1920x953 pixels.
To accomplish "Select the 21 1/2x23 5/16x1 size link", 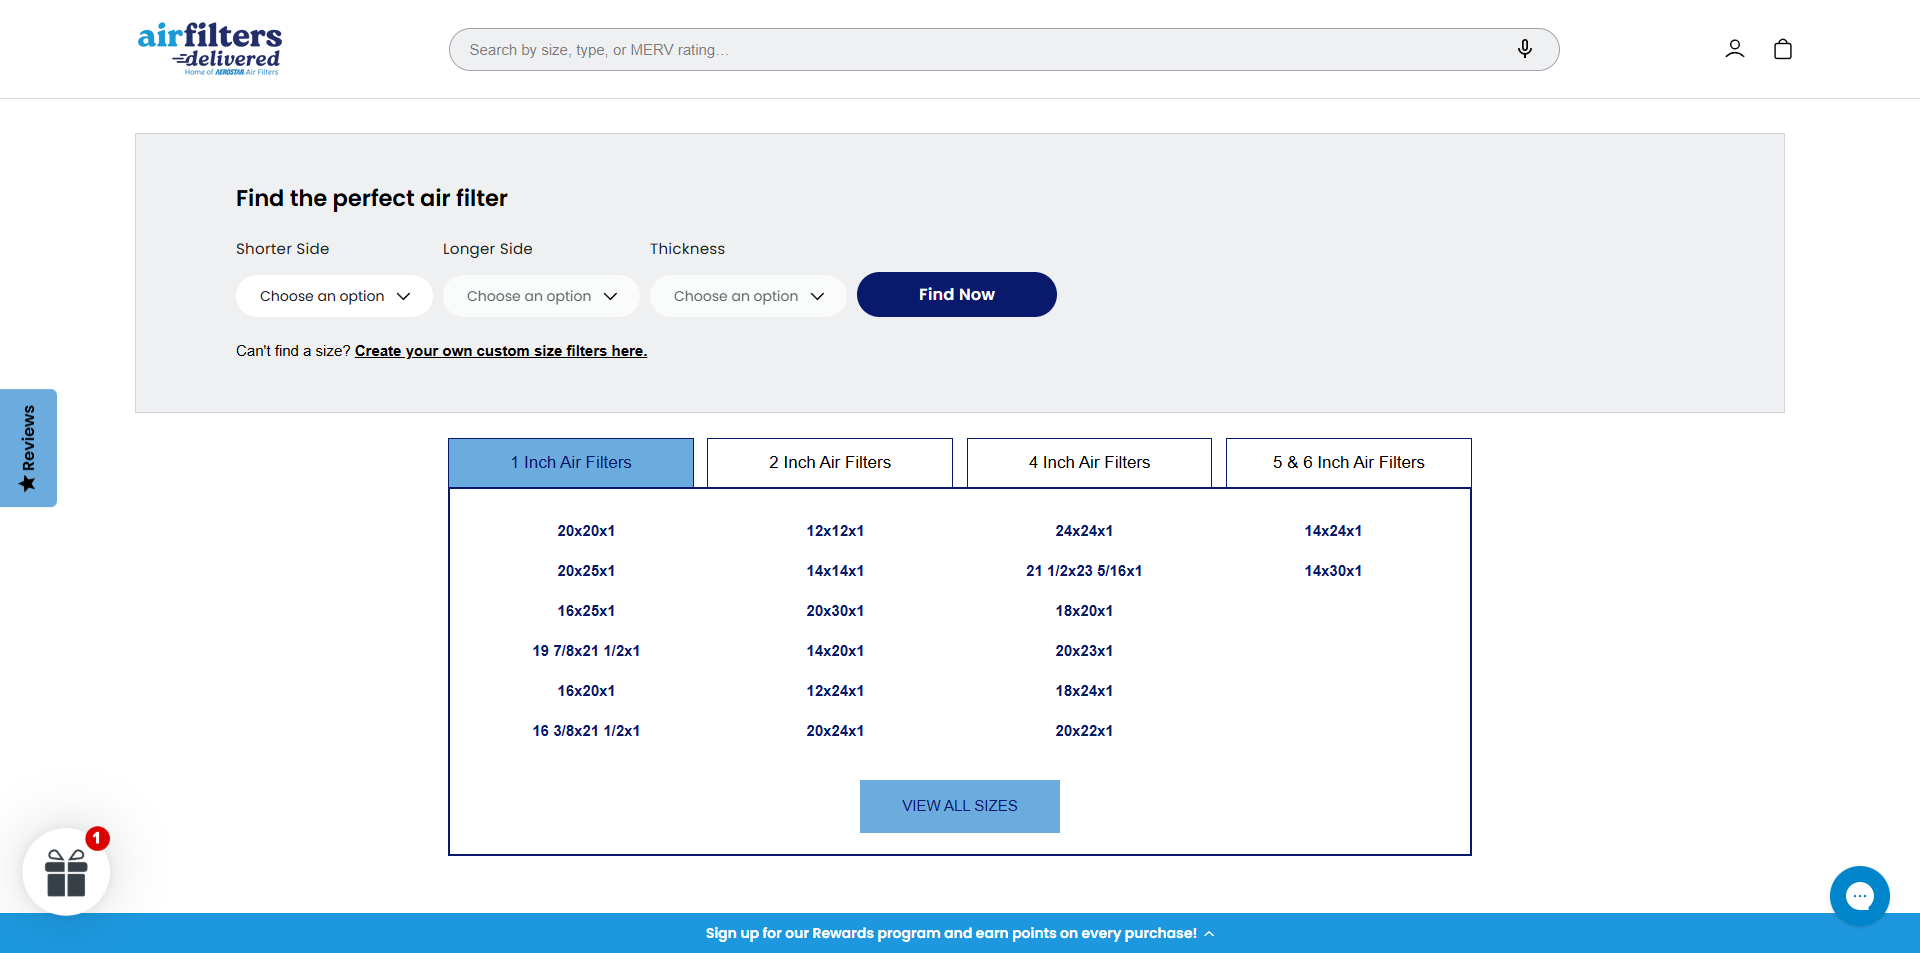I will 1083,571.
